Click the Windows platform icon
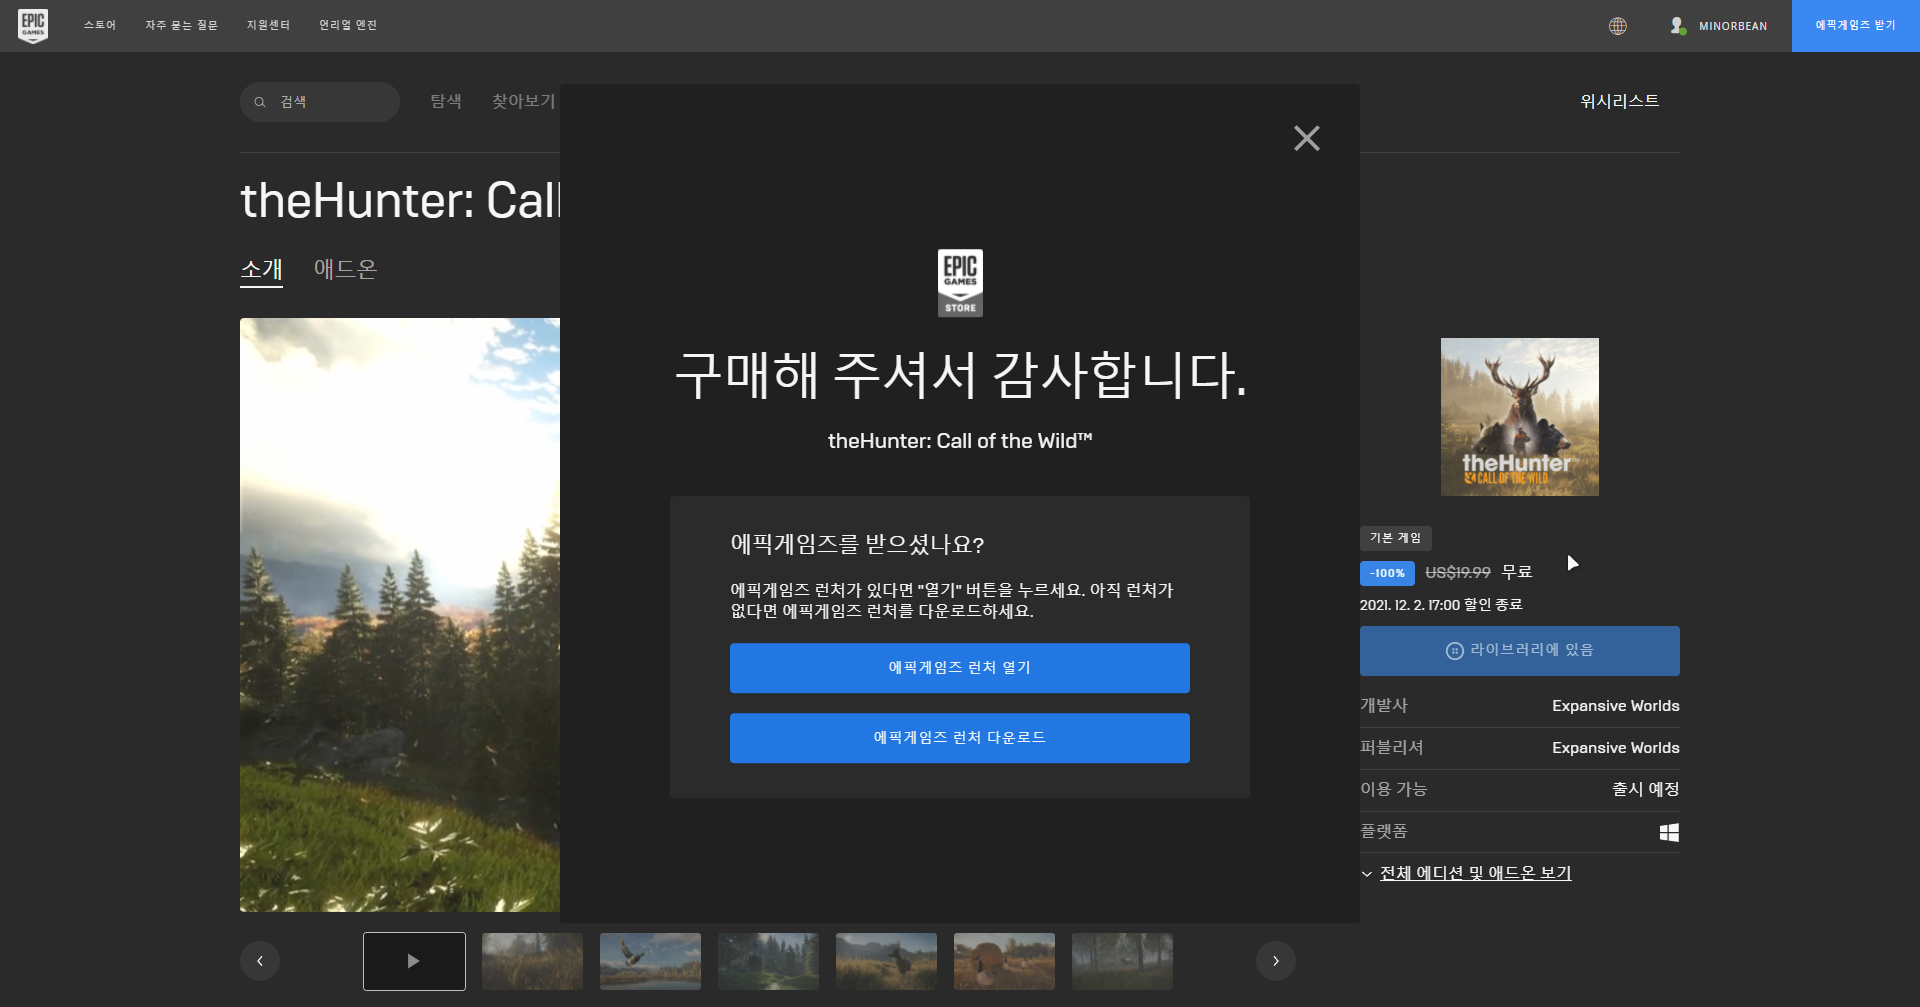This screenshot has height=1007, width=1920. pyautogui.click(x=1669, y=832)
